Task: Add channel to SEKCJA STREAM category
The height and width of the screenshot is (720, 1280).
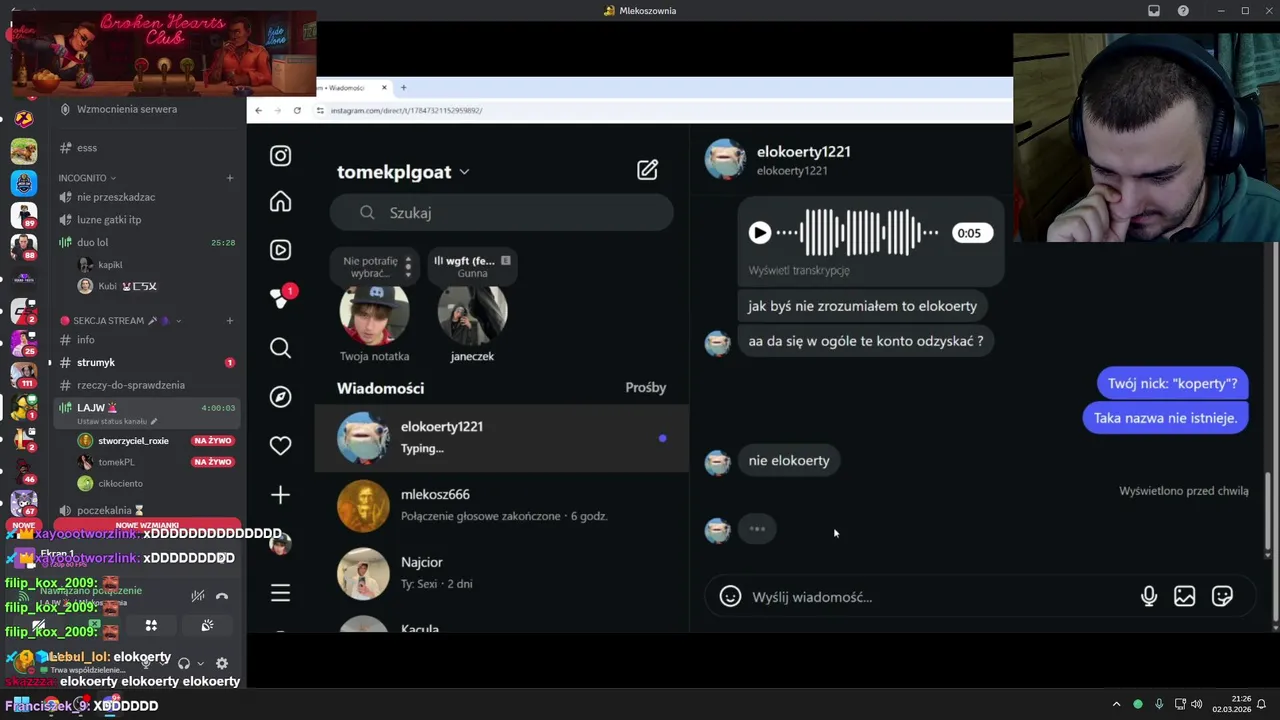Action: coord(230,321)
